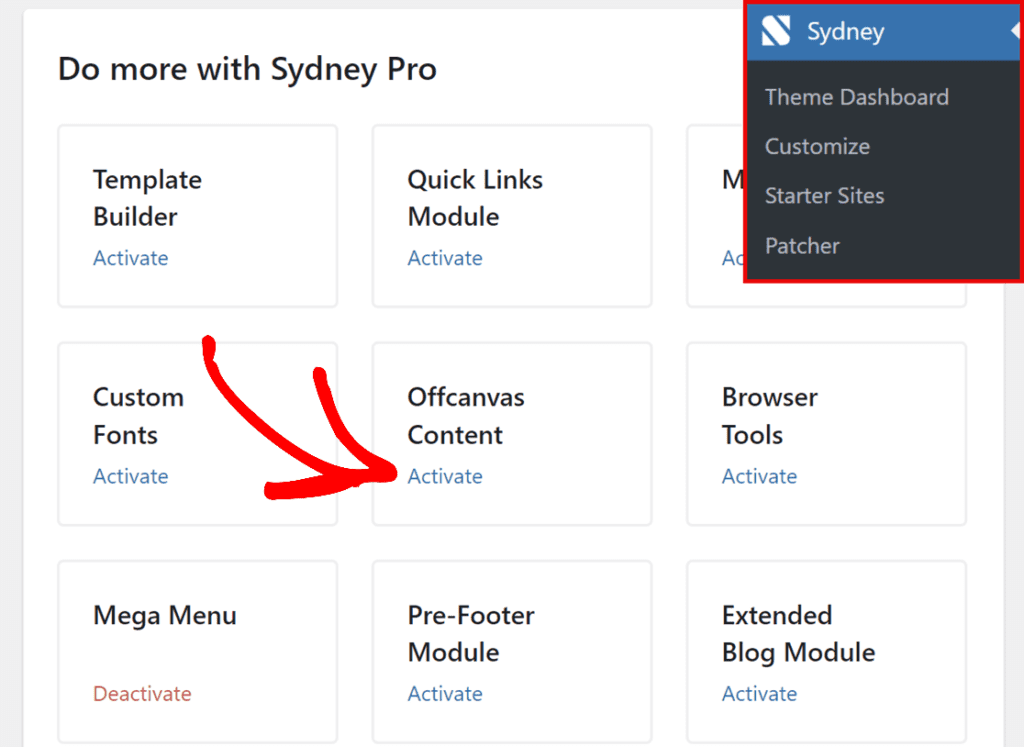Activate the Custom Fonts module
Image resolution: width=1024 pixels, height=747 pixels.
(x=130, y=476)
